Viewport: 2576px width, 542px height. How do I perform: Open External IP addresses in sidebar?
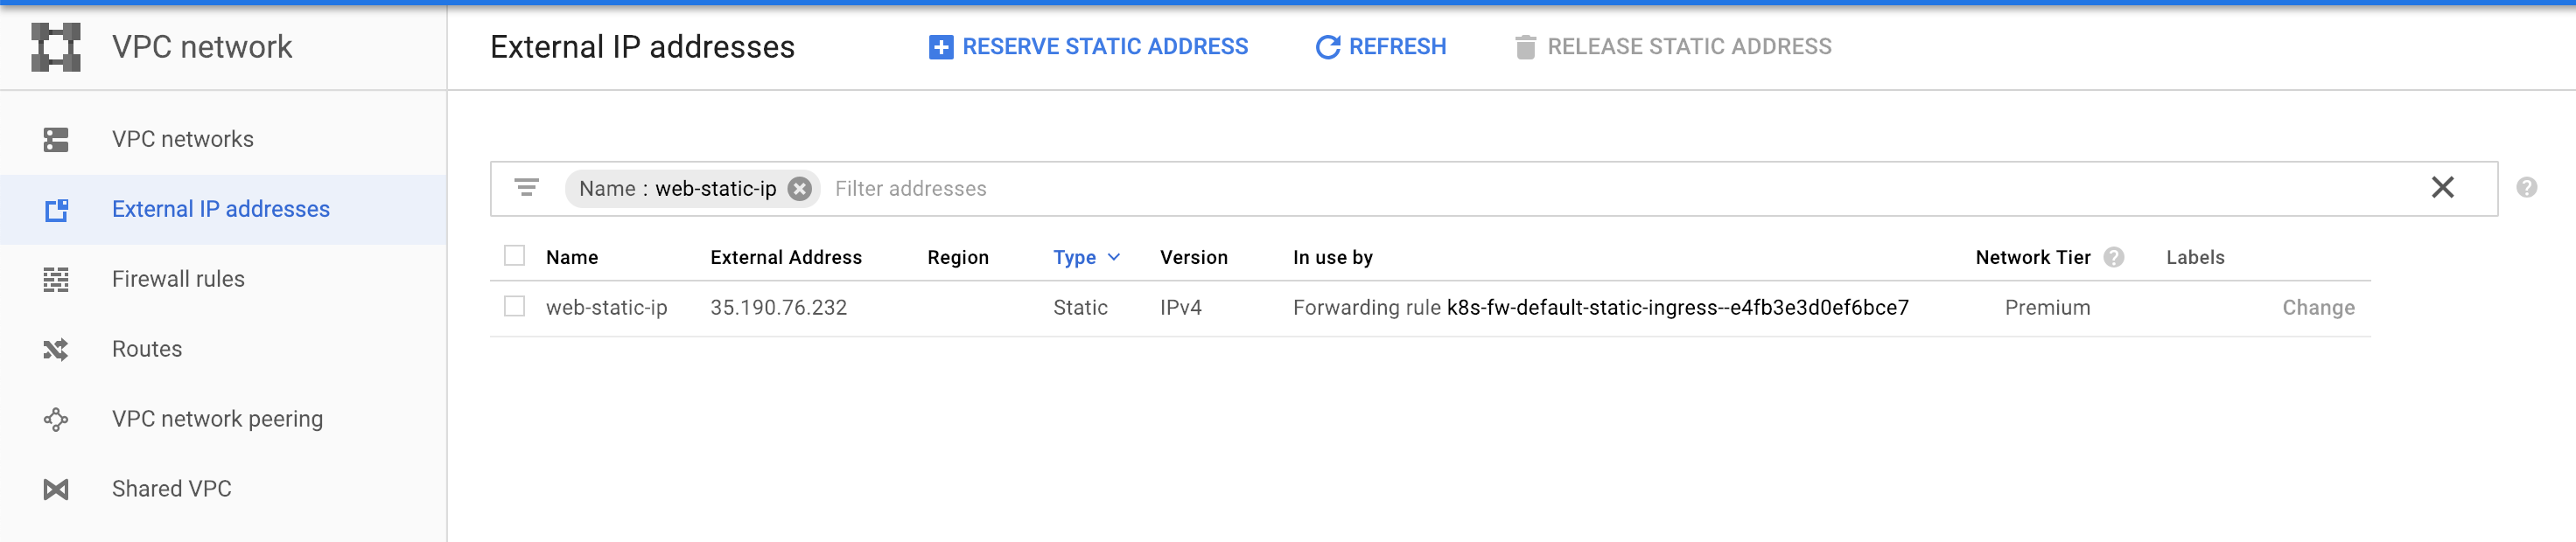click(x=220, y=210)
